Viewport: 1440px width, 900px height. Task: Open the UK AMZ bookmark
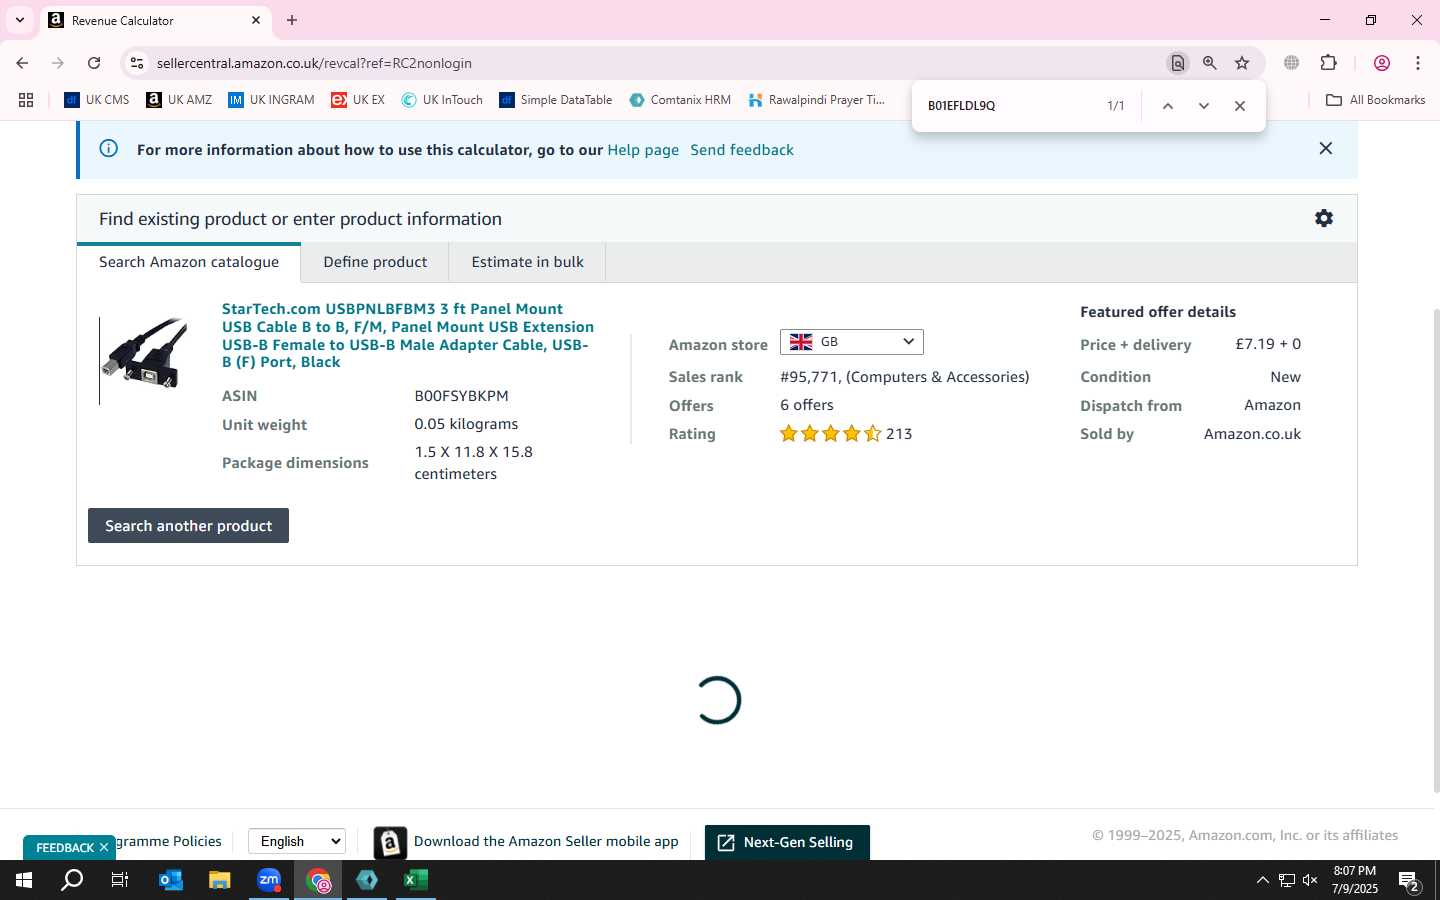tap(179, 100)
